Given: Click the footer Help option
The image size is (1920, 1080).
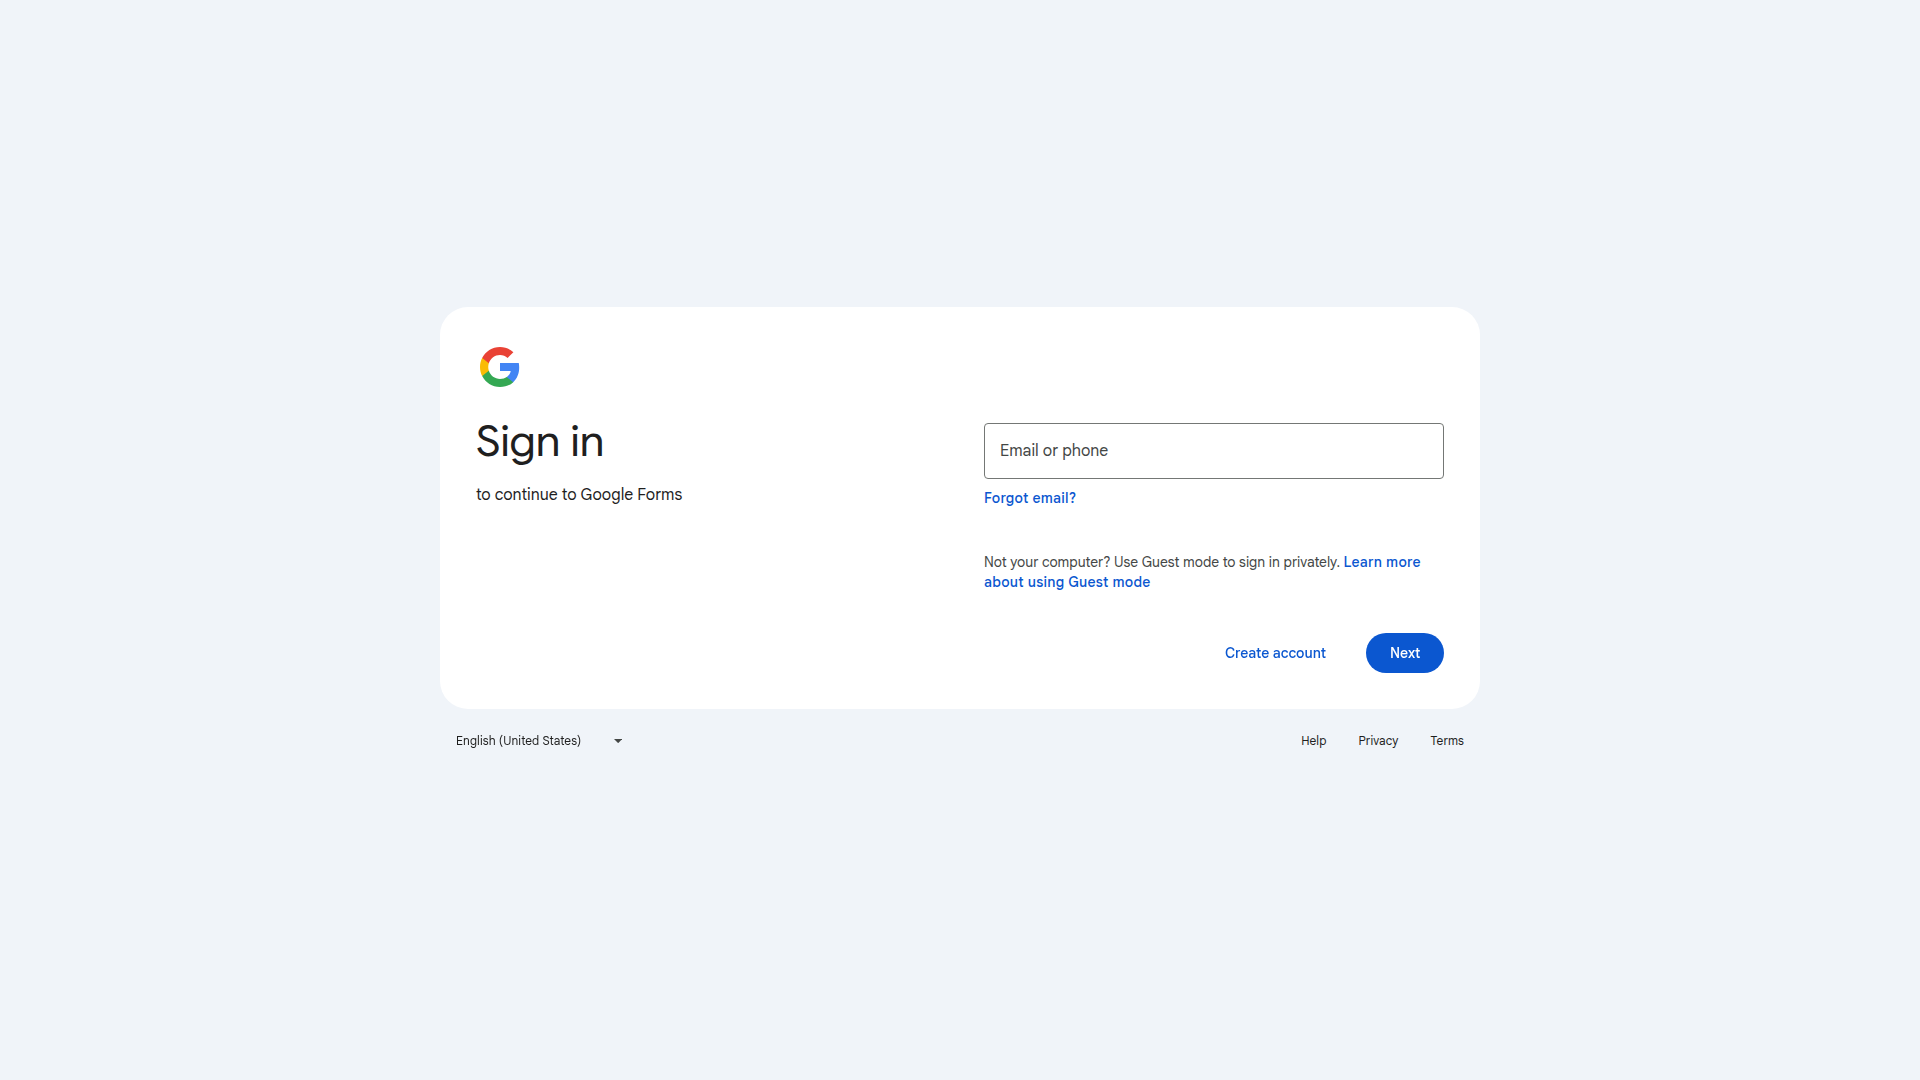Looking at the screenshot, I should click(1313, 740).
